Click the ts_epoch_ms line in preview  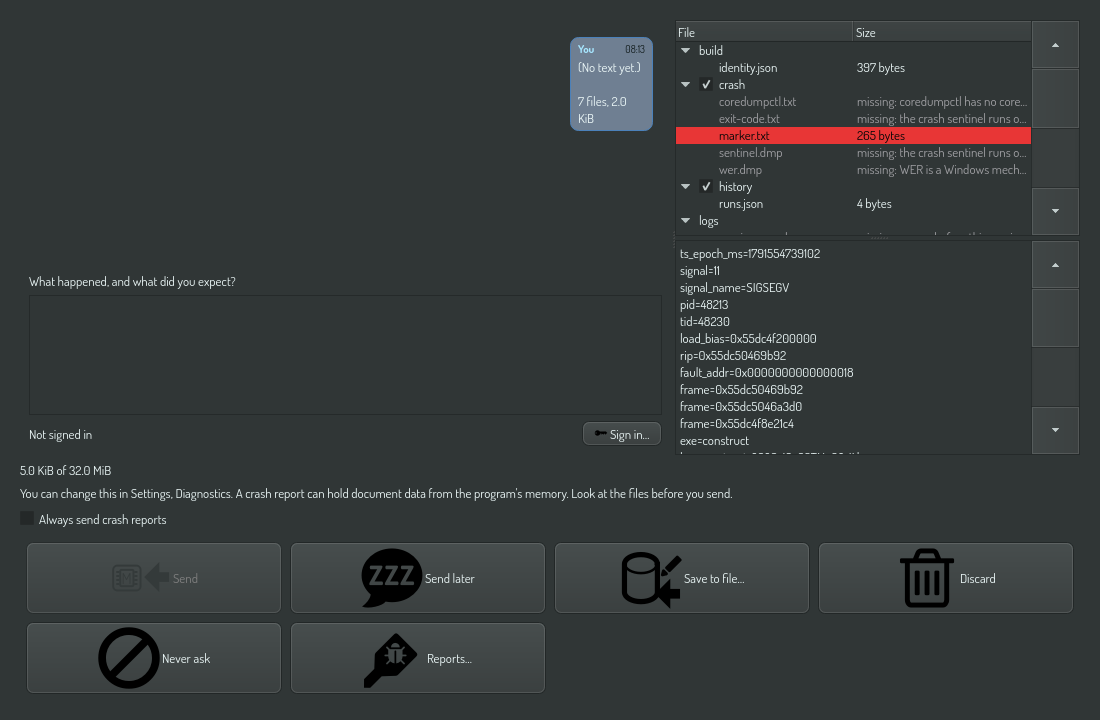tap(750, 253)
